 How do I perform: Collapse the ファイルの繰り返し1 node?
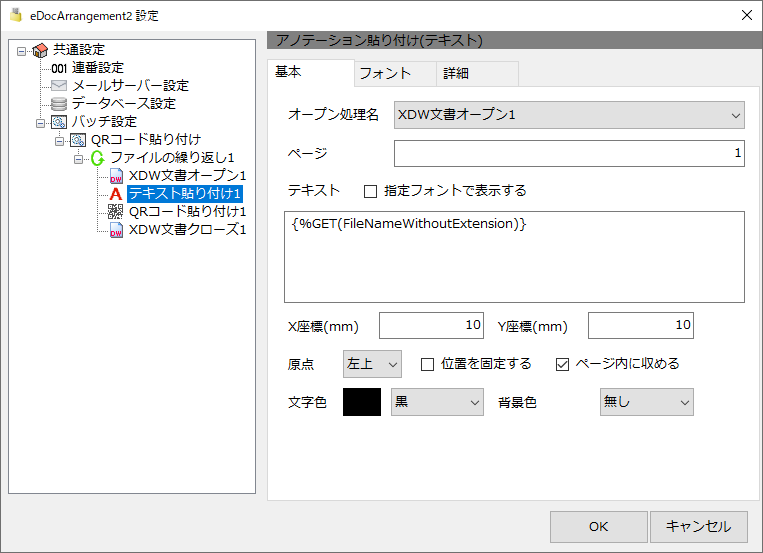tap(78, 159)
